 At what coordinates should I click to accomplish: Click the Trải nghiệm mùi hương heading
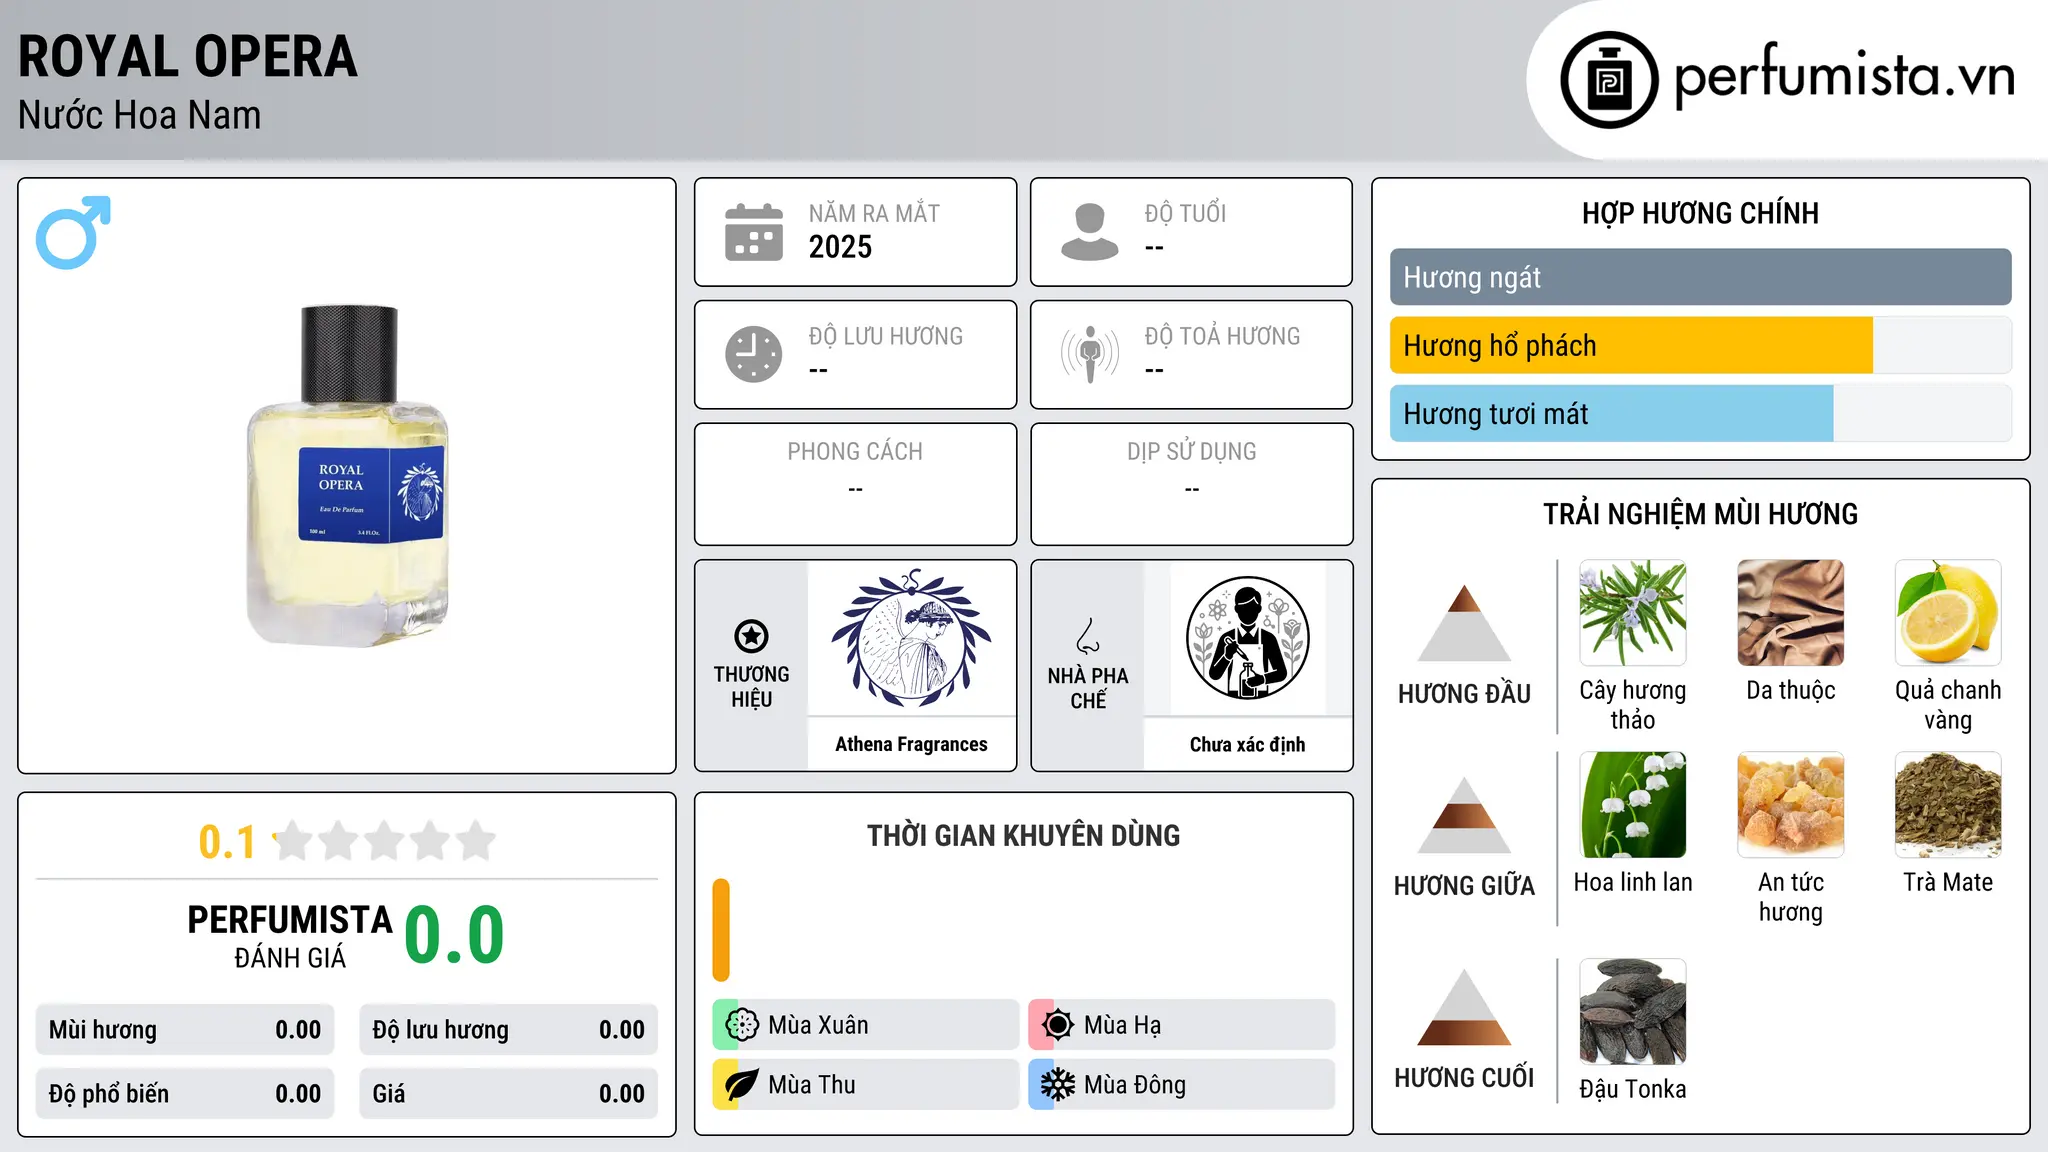click(1700, 514)
